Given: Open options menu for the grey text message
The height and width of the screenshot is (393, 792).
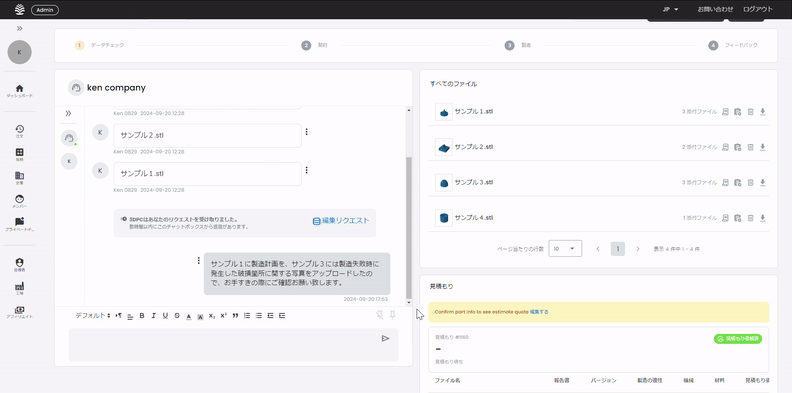Looking at the screenshot, I should point(199,261).
